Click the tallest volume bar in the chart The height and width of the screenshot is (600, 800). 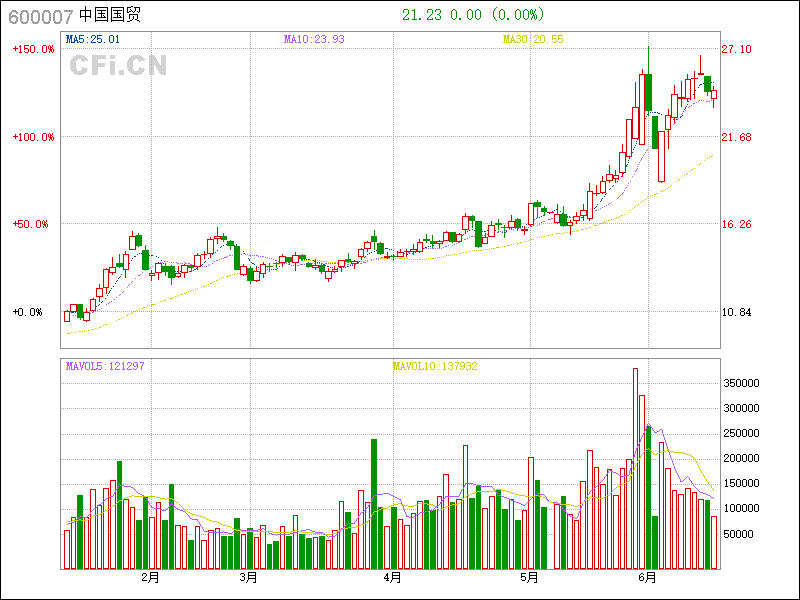pos(635,470)
